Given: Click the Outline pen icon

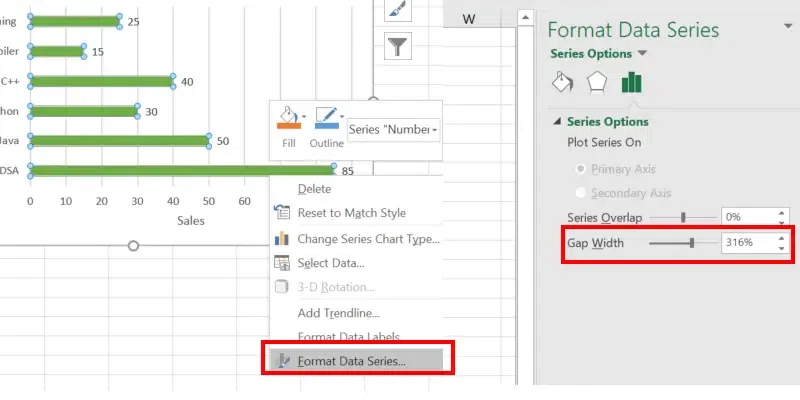Looking at the screenshot, I should [326, 118].
